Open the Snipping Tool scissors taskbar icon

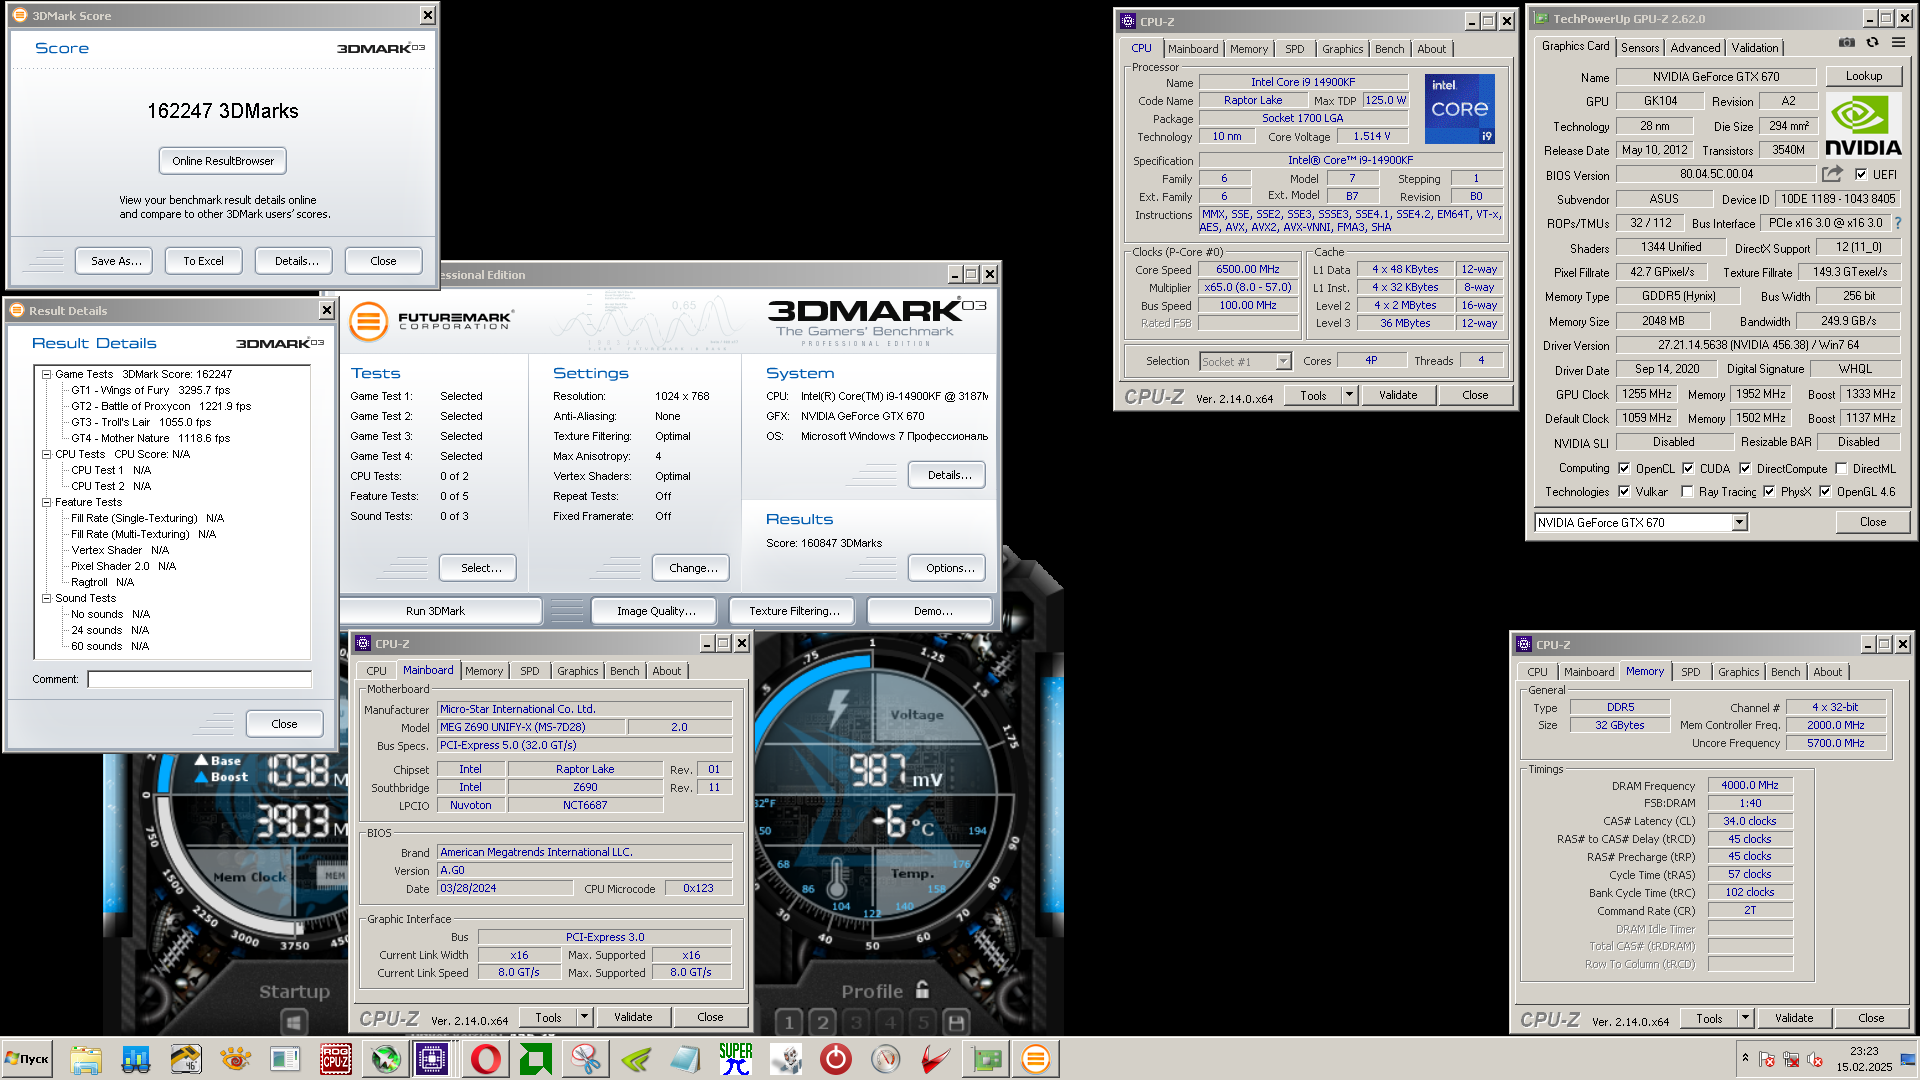[585, 1058]
